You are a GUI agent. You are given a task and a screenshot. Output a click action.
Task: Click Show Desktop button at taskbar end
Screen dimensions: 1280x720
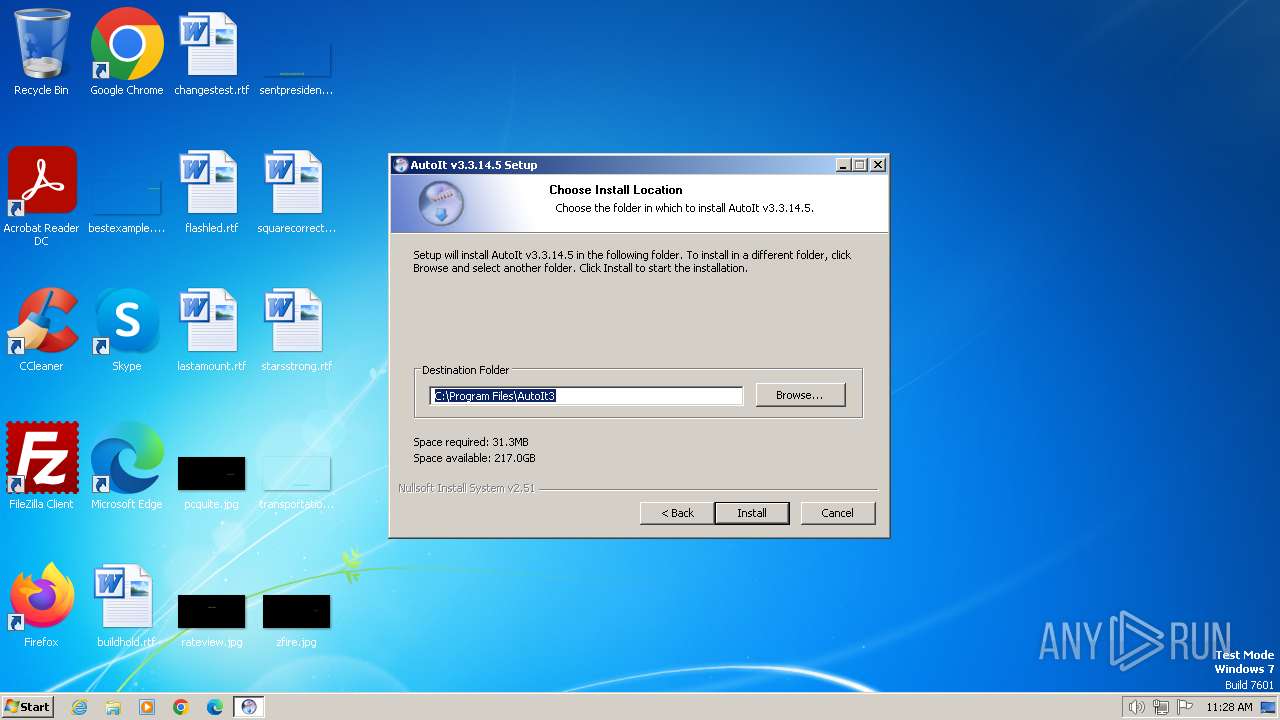tap(1269, 707)
